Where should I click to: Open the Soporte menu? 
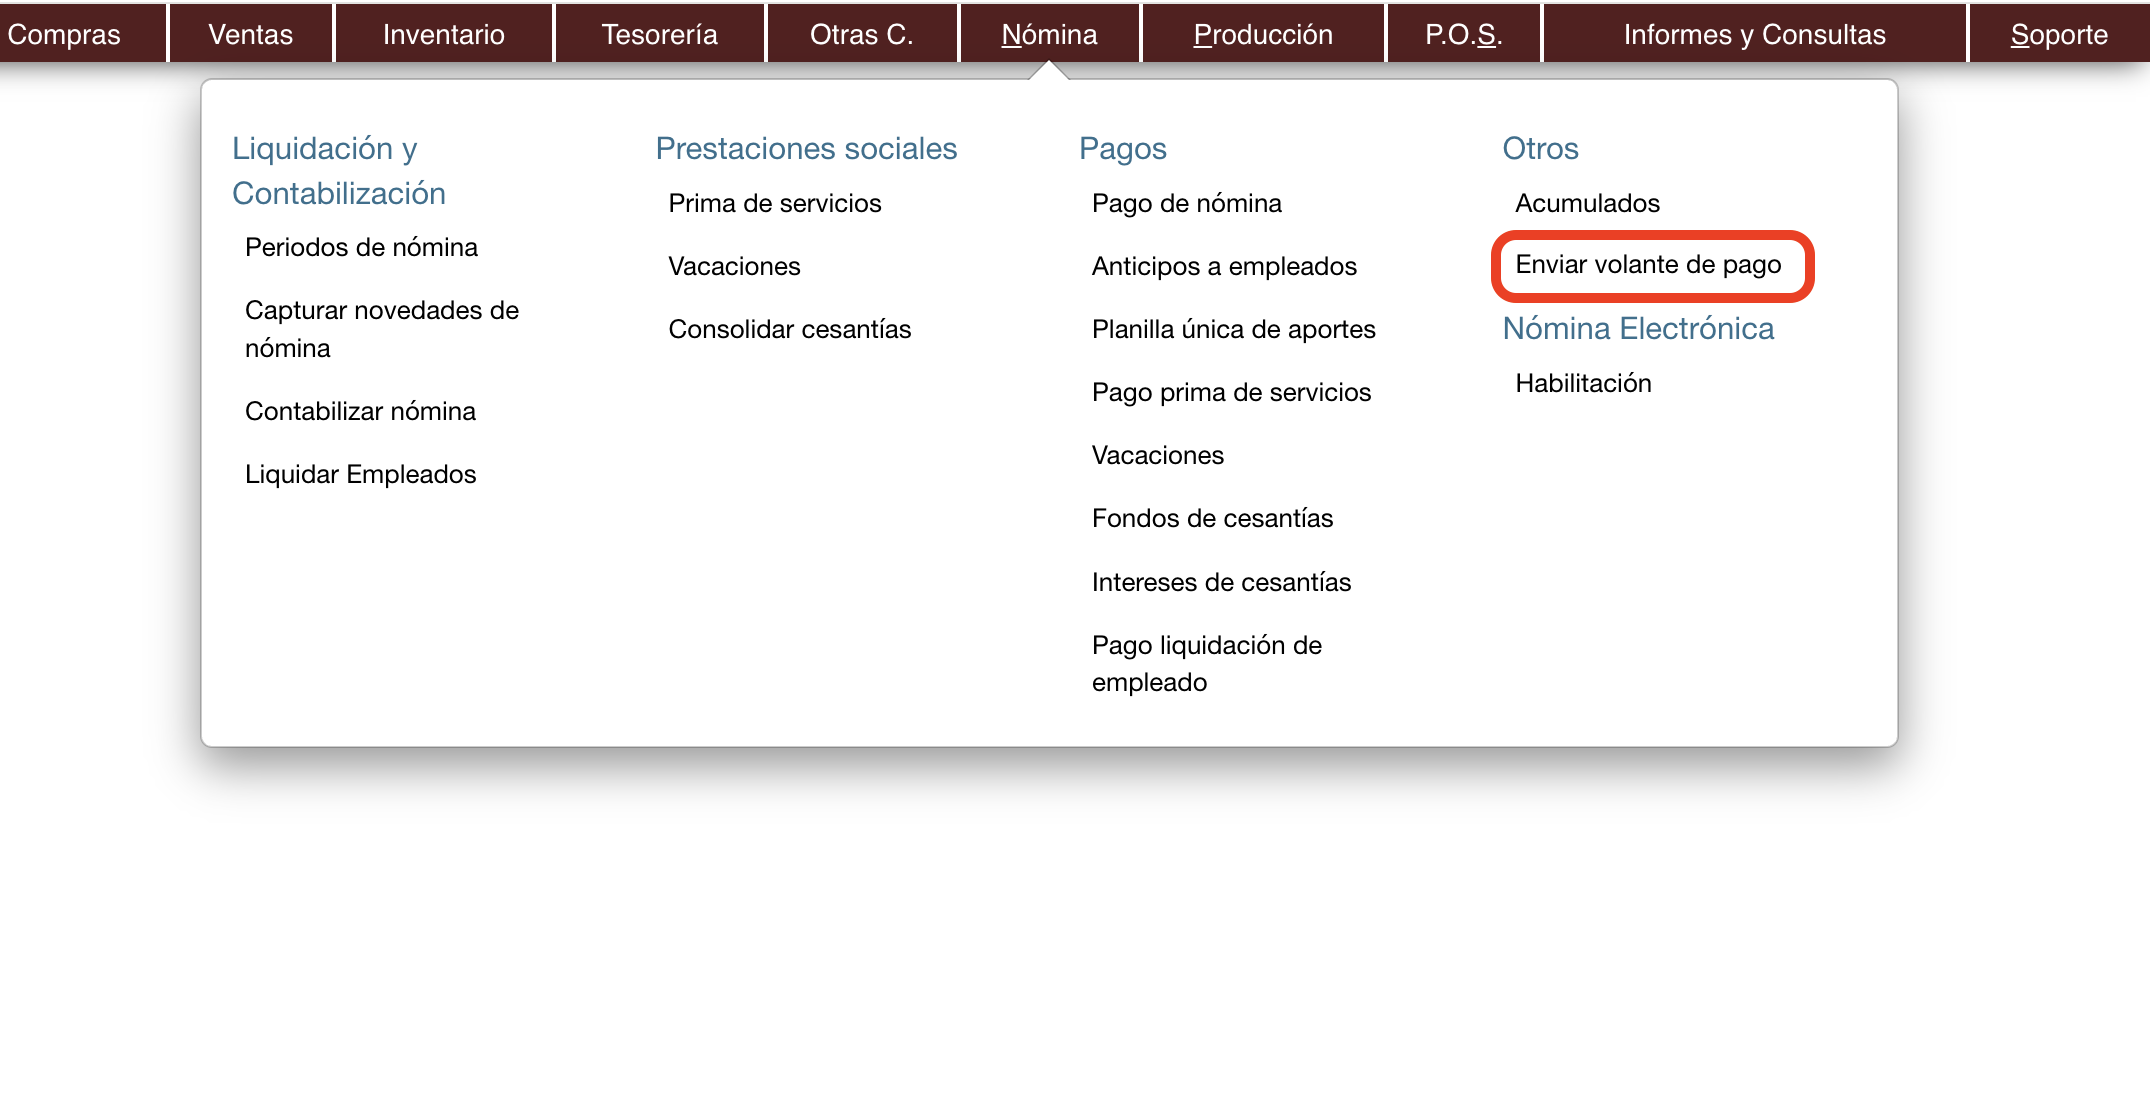point(2058,34)
